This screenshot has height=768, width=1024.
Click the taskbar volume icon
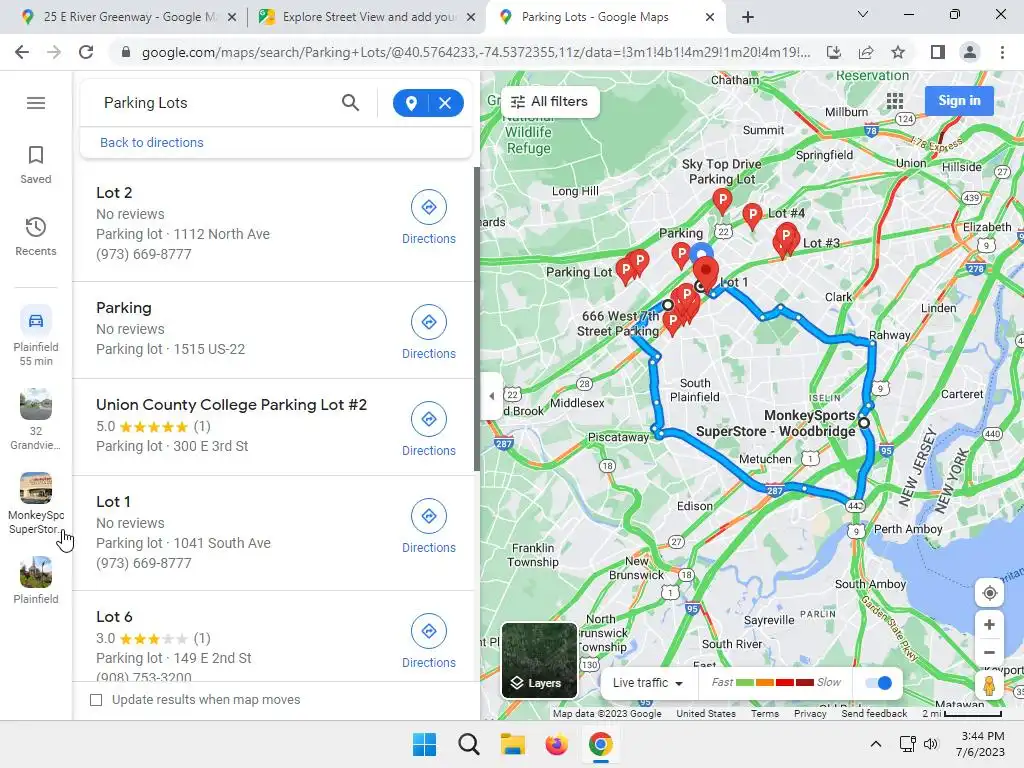pyautogui.click(x=931, y=744)
